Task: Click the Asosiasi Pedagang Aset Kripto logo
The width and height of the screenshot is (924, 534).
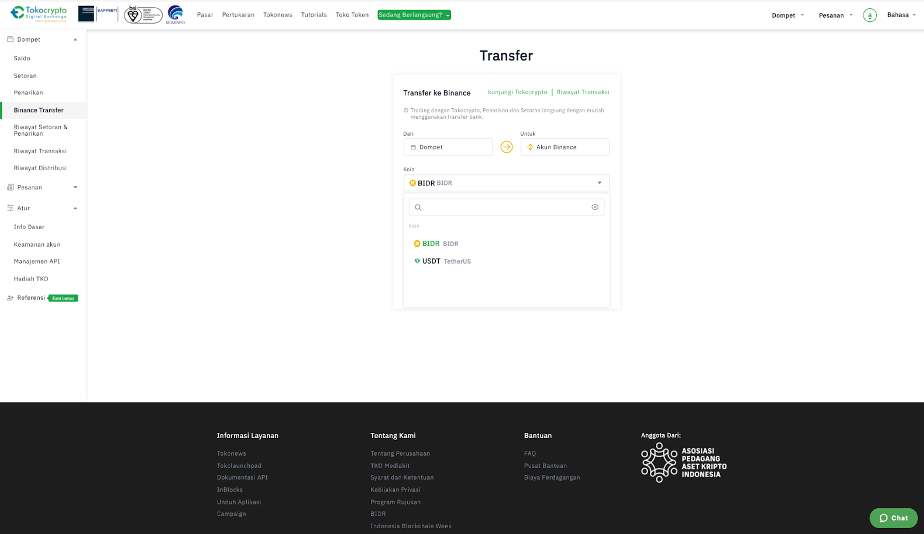Action: click(x=684, y=463)
